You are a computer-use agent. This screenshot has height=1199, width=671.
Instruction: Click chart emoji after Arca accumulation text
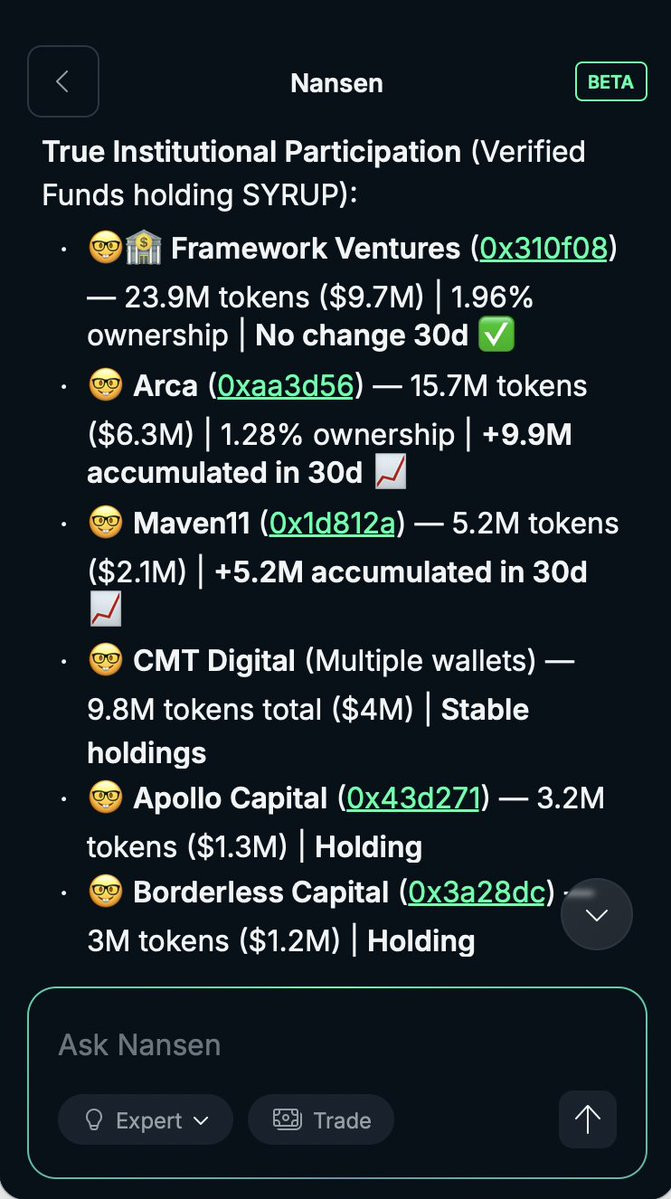[389, 474]
